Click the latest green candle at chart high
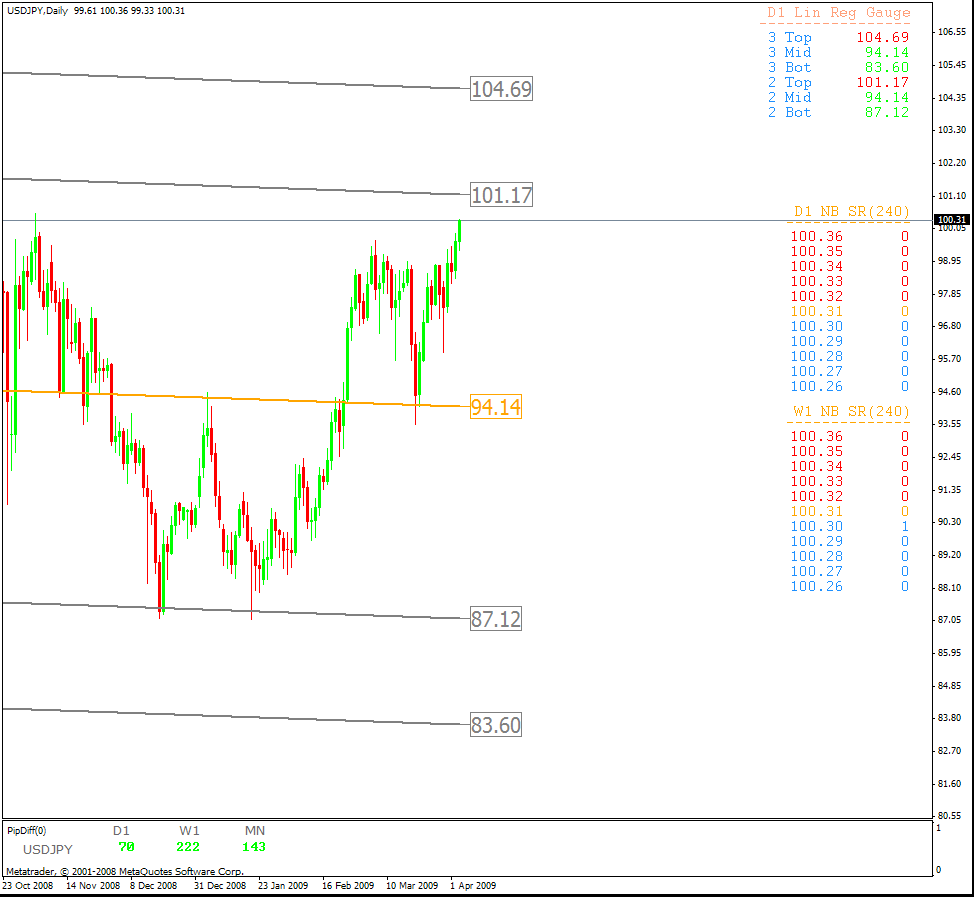This screenshot has width=974, height=897. [459, 231]
